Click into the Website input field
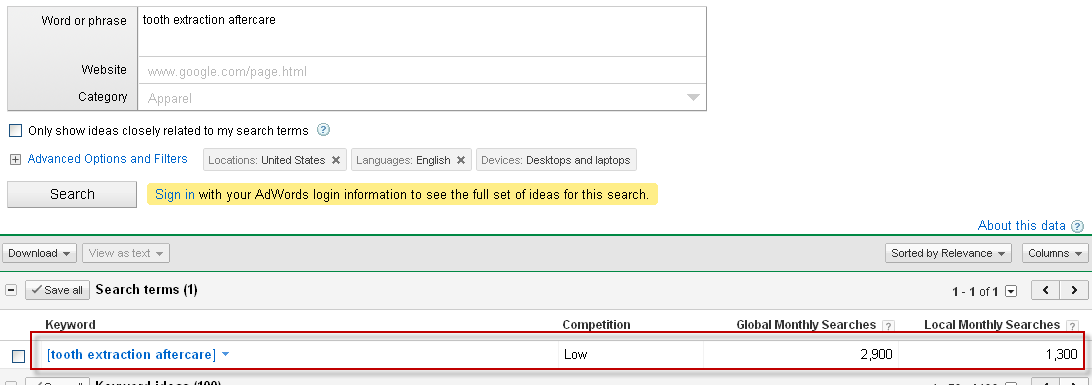Image resolution: width=1092 pixels, height=385 pixels. pos(422,71)
